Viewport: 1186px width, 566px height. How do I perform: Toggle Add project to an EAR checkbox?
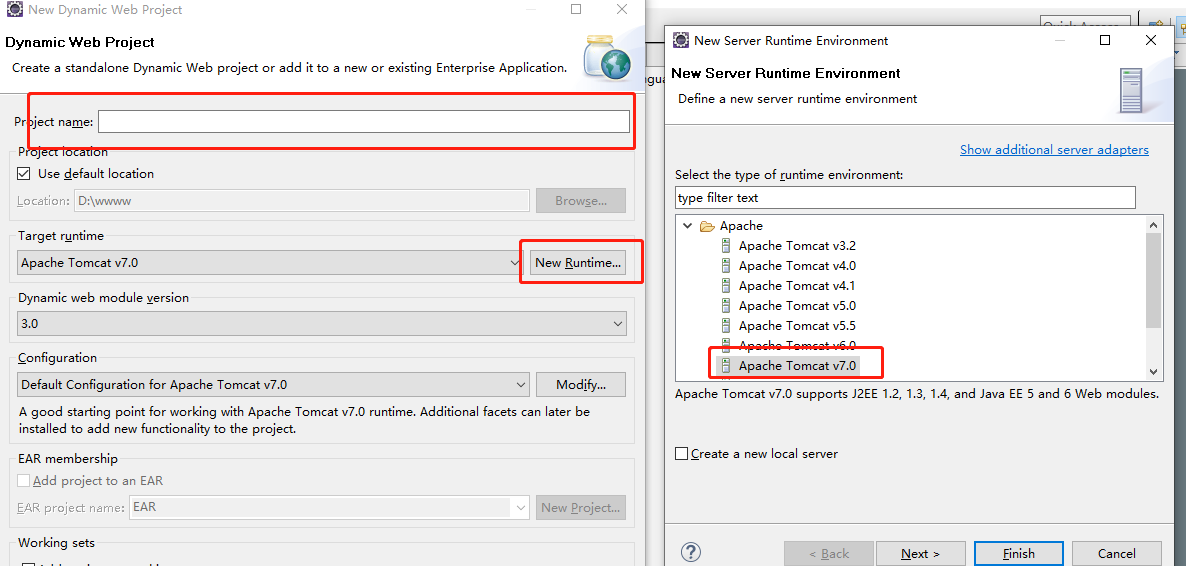(24, 480)
